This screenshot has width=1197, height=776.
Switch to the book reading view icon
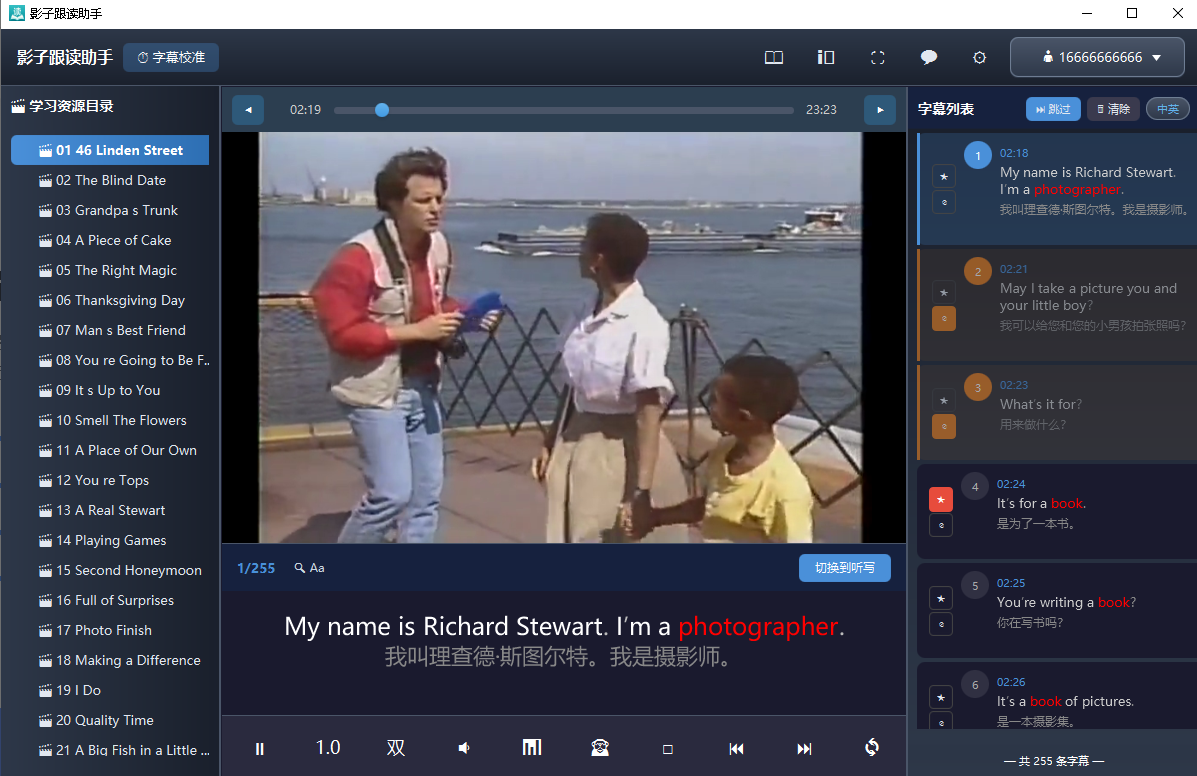[x=774, y=57]
